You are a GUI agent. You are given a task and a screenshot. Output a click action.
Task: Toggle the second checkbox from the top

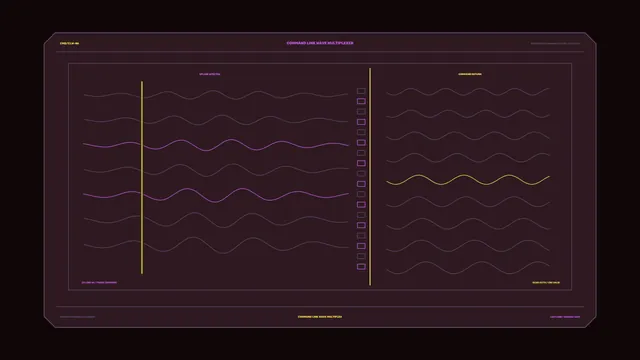tap(361, 101)
